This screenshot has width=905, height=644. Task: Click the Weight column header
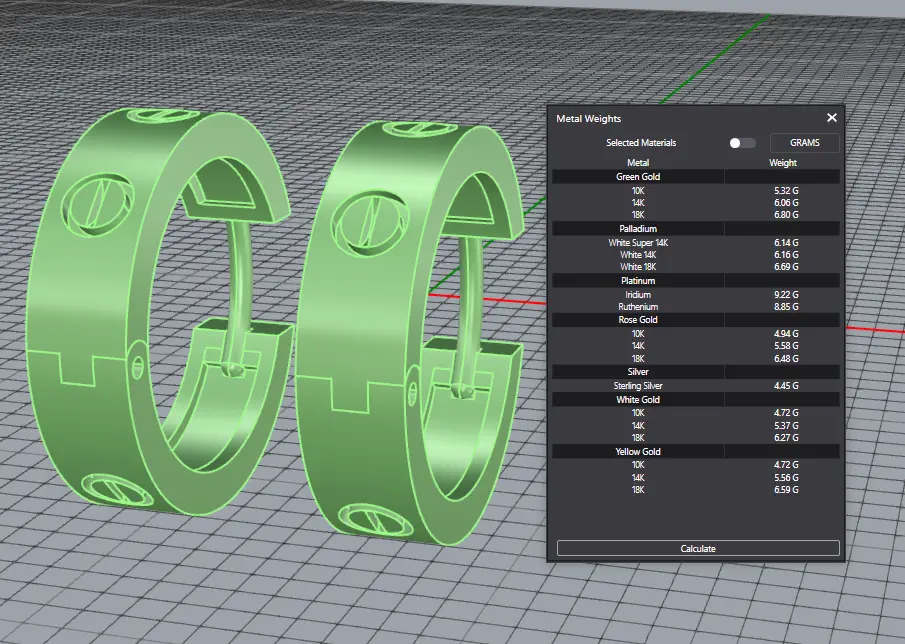tap(783, 162)
